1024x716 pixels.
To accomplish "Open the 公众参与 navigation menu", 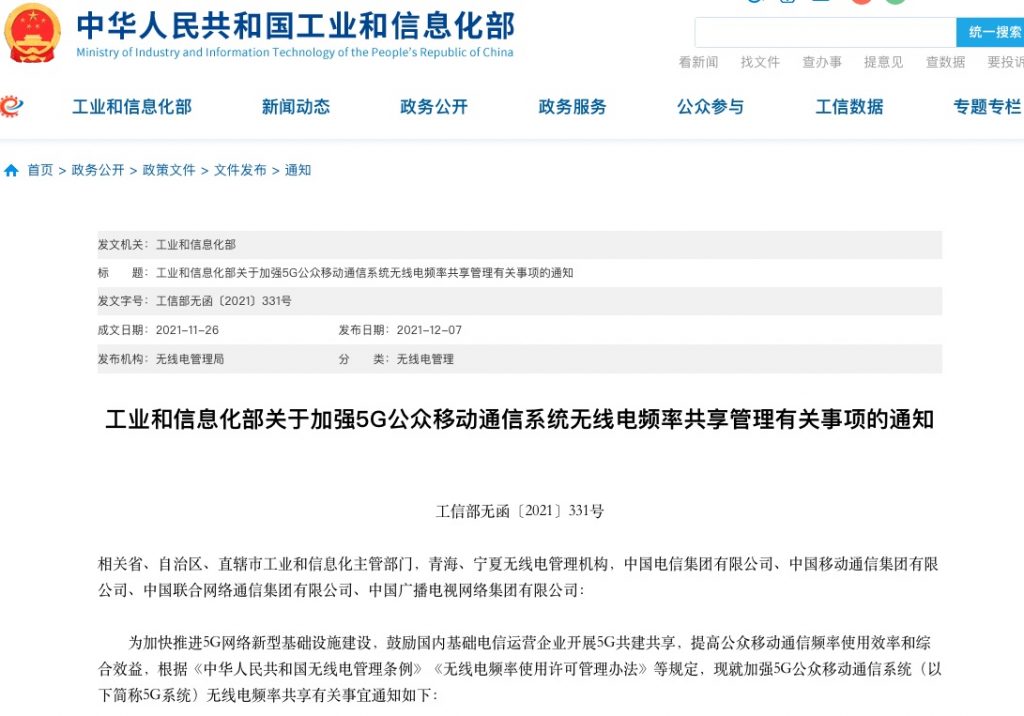I will click(711, 106).
